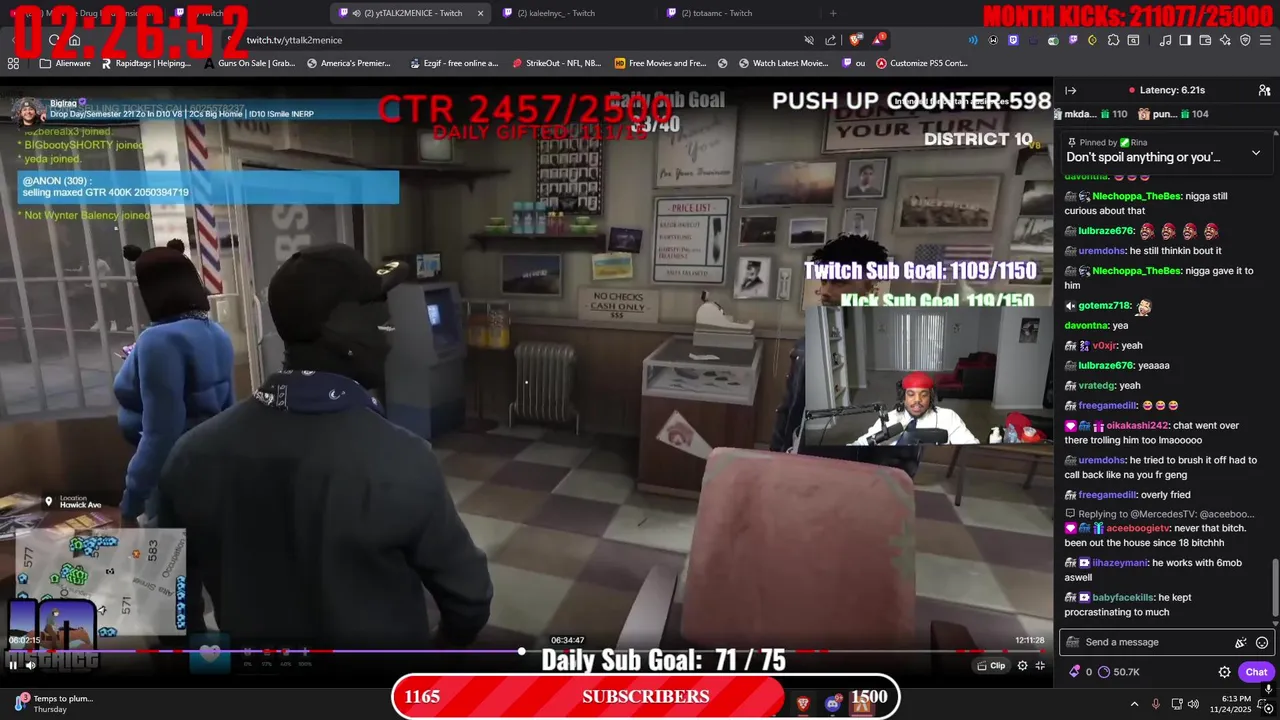This screenshot has width=1280, height=720.
Task: Open weather widget Temps to plummet
Action: pos(55,704)
